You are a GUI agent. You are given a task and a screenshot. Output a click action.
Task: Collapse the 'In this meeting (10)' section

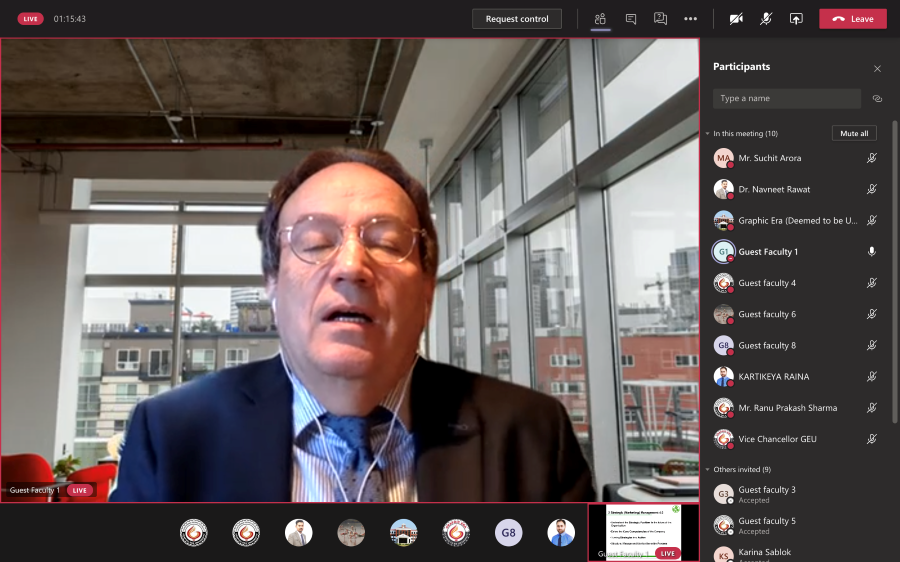pyautogui.click(x=707, y=134)
